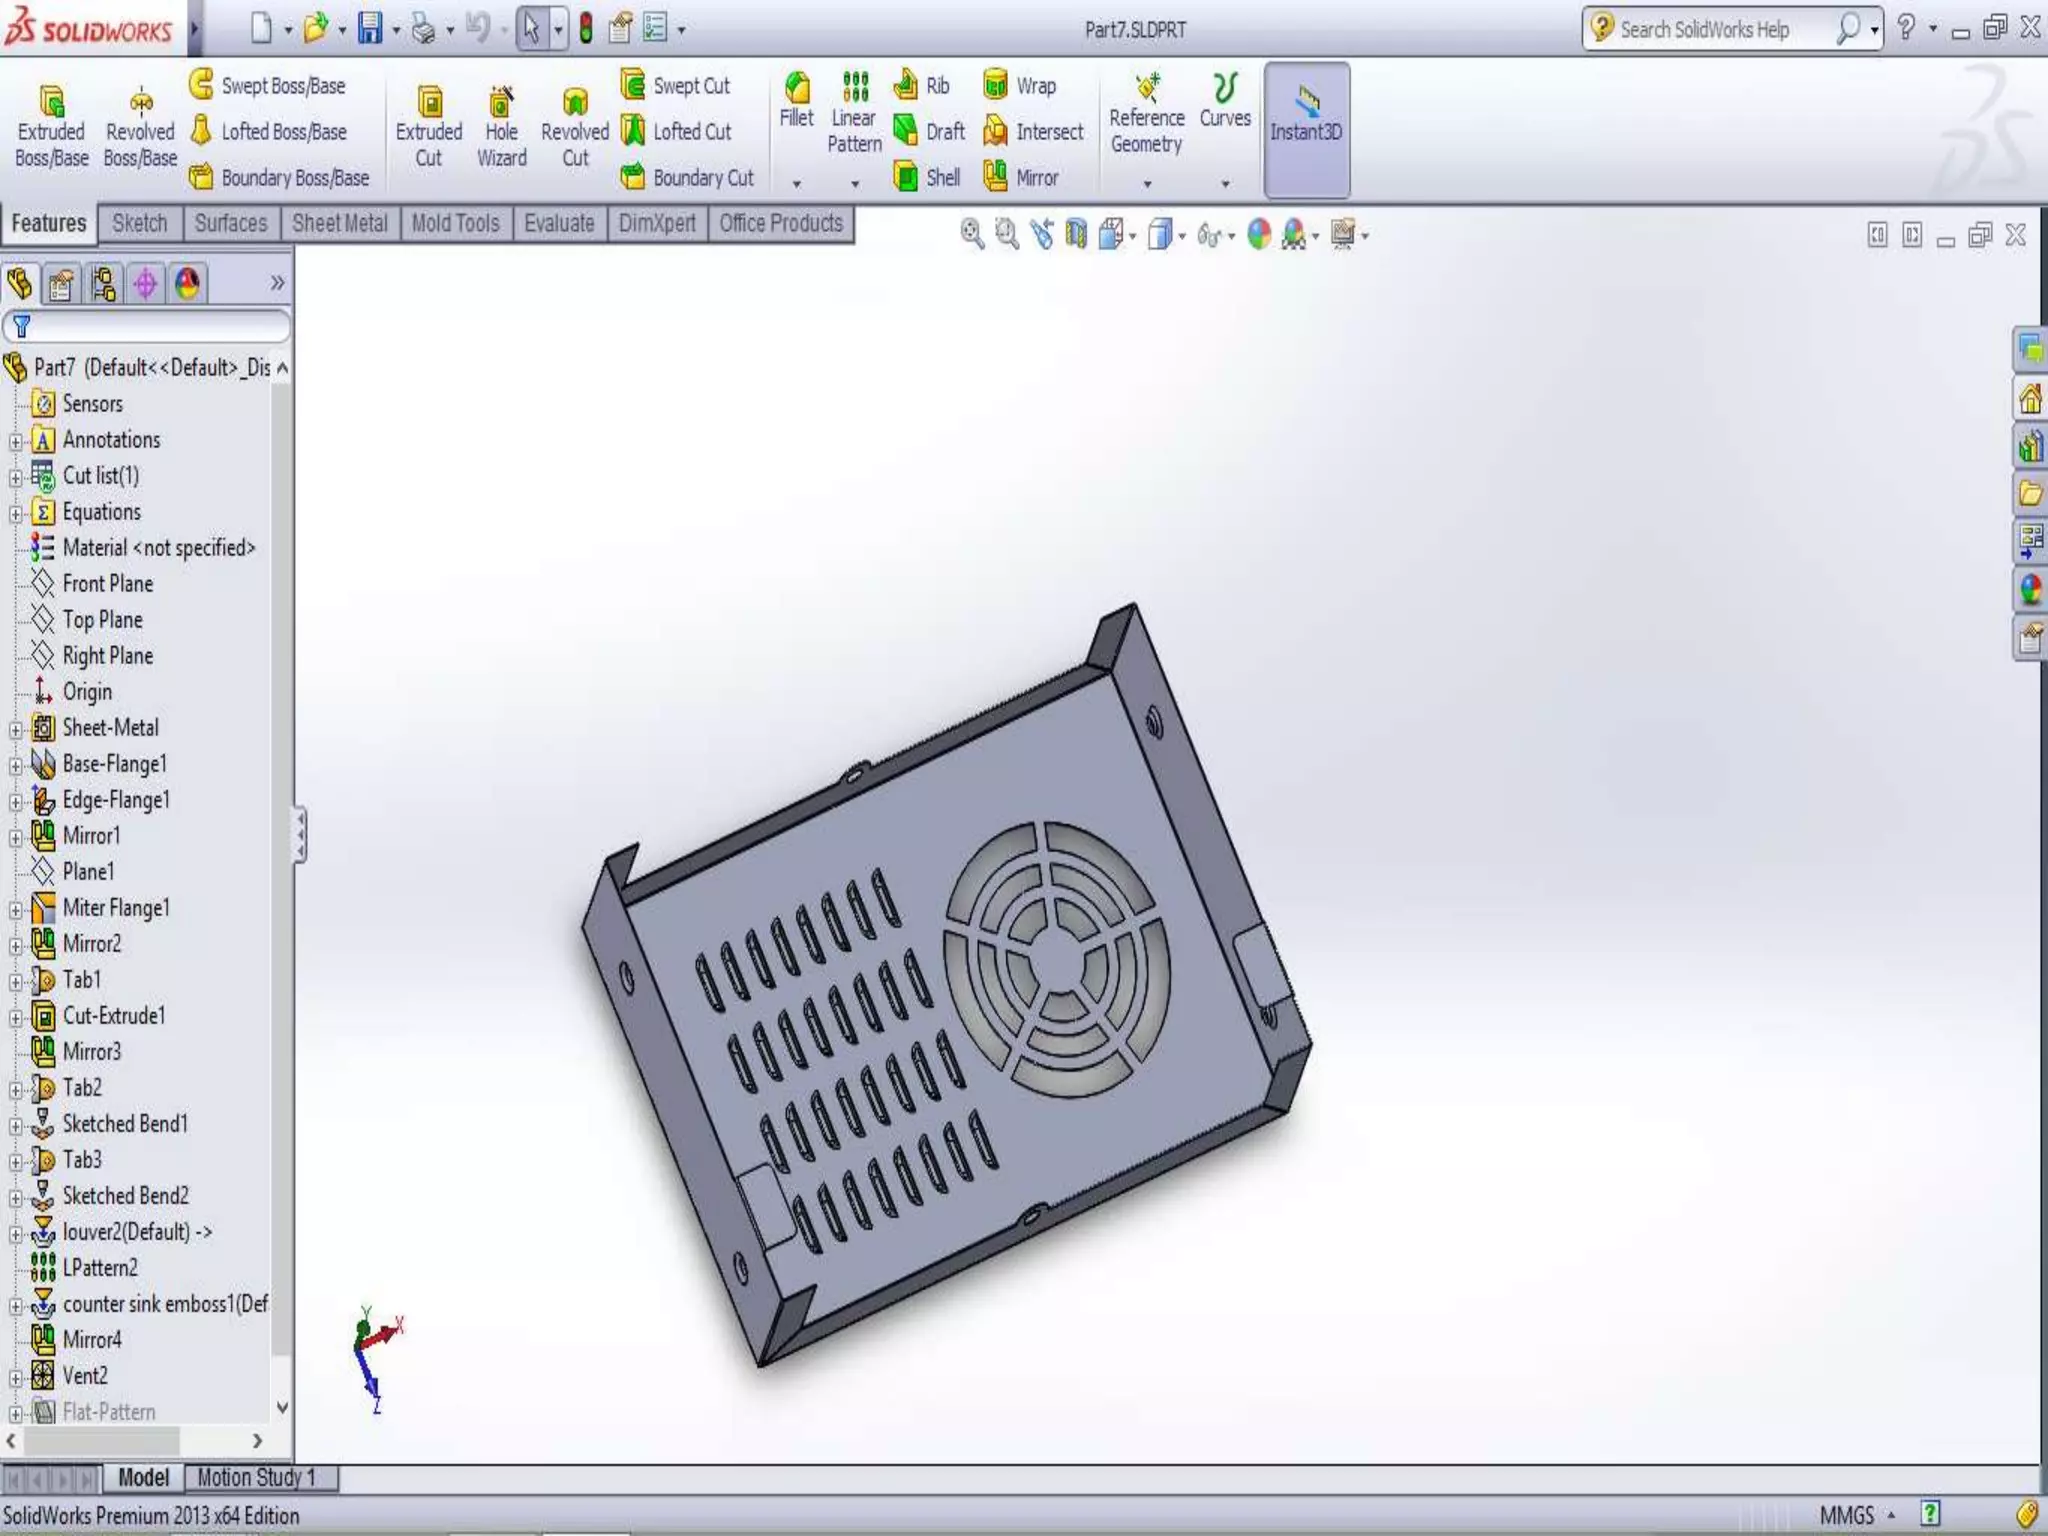This screenshot has height=1536, width=2048.
Task: Toggle the Instant3D button
Action: click(x=1306, y=128)
